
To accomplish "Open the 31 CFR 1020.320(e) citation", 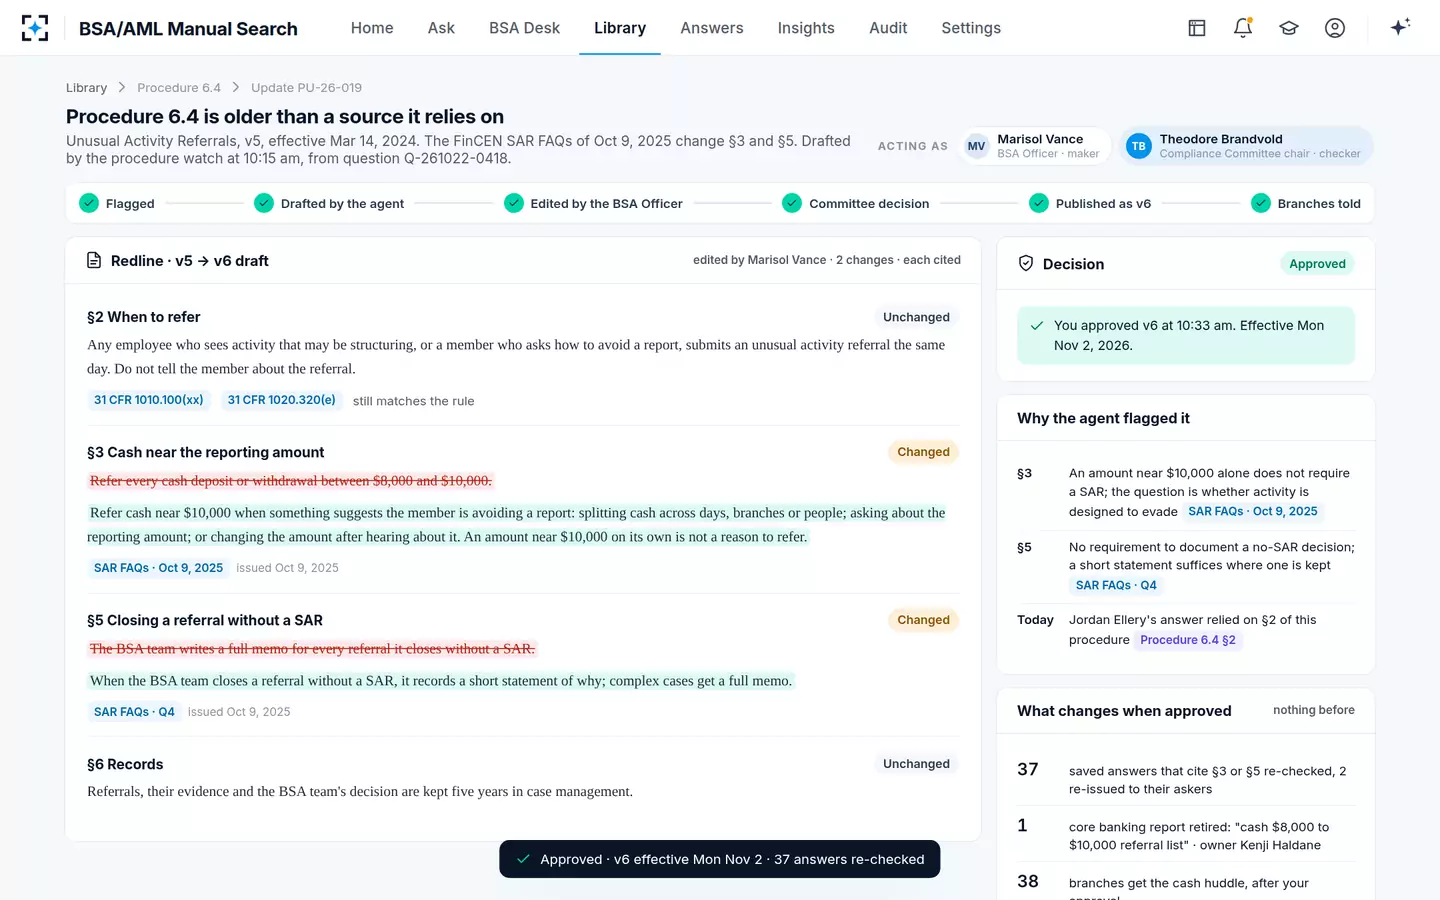I will [282, 400].
